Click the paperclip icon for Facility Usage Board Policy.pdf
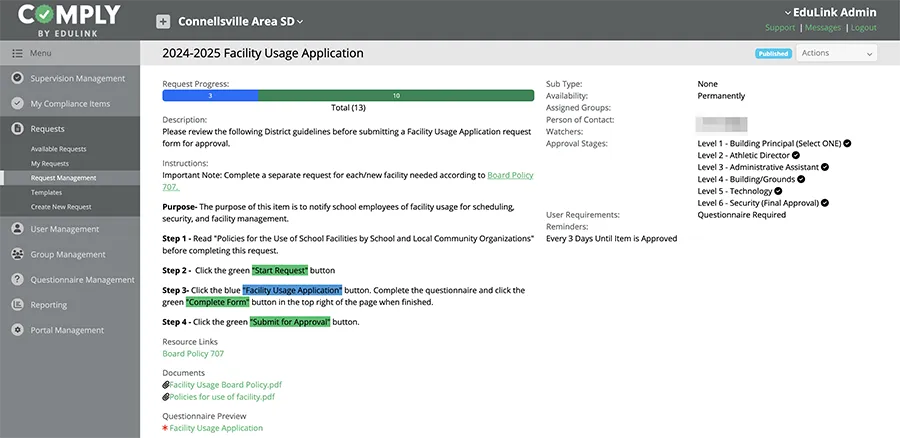Image resolution: width=900 pixels, height=438 pixels. pyautogui.click(x=166, y=385)
